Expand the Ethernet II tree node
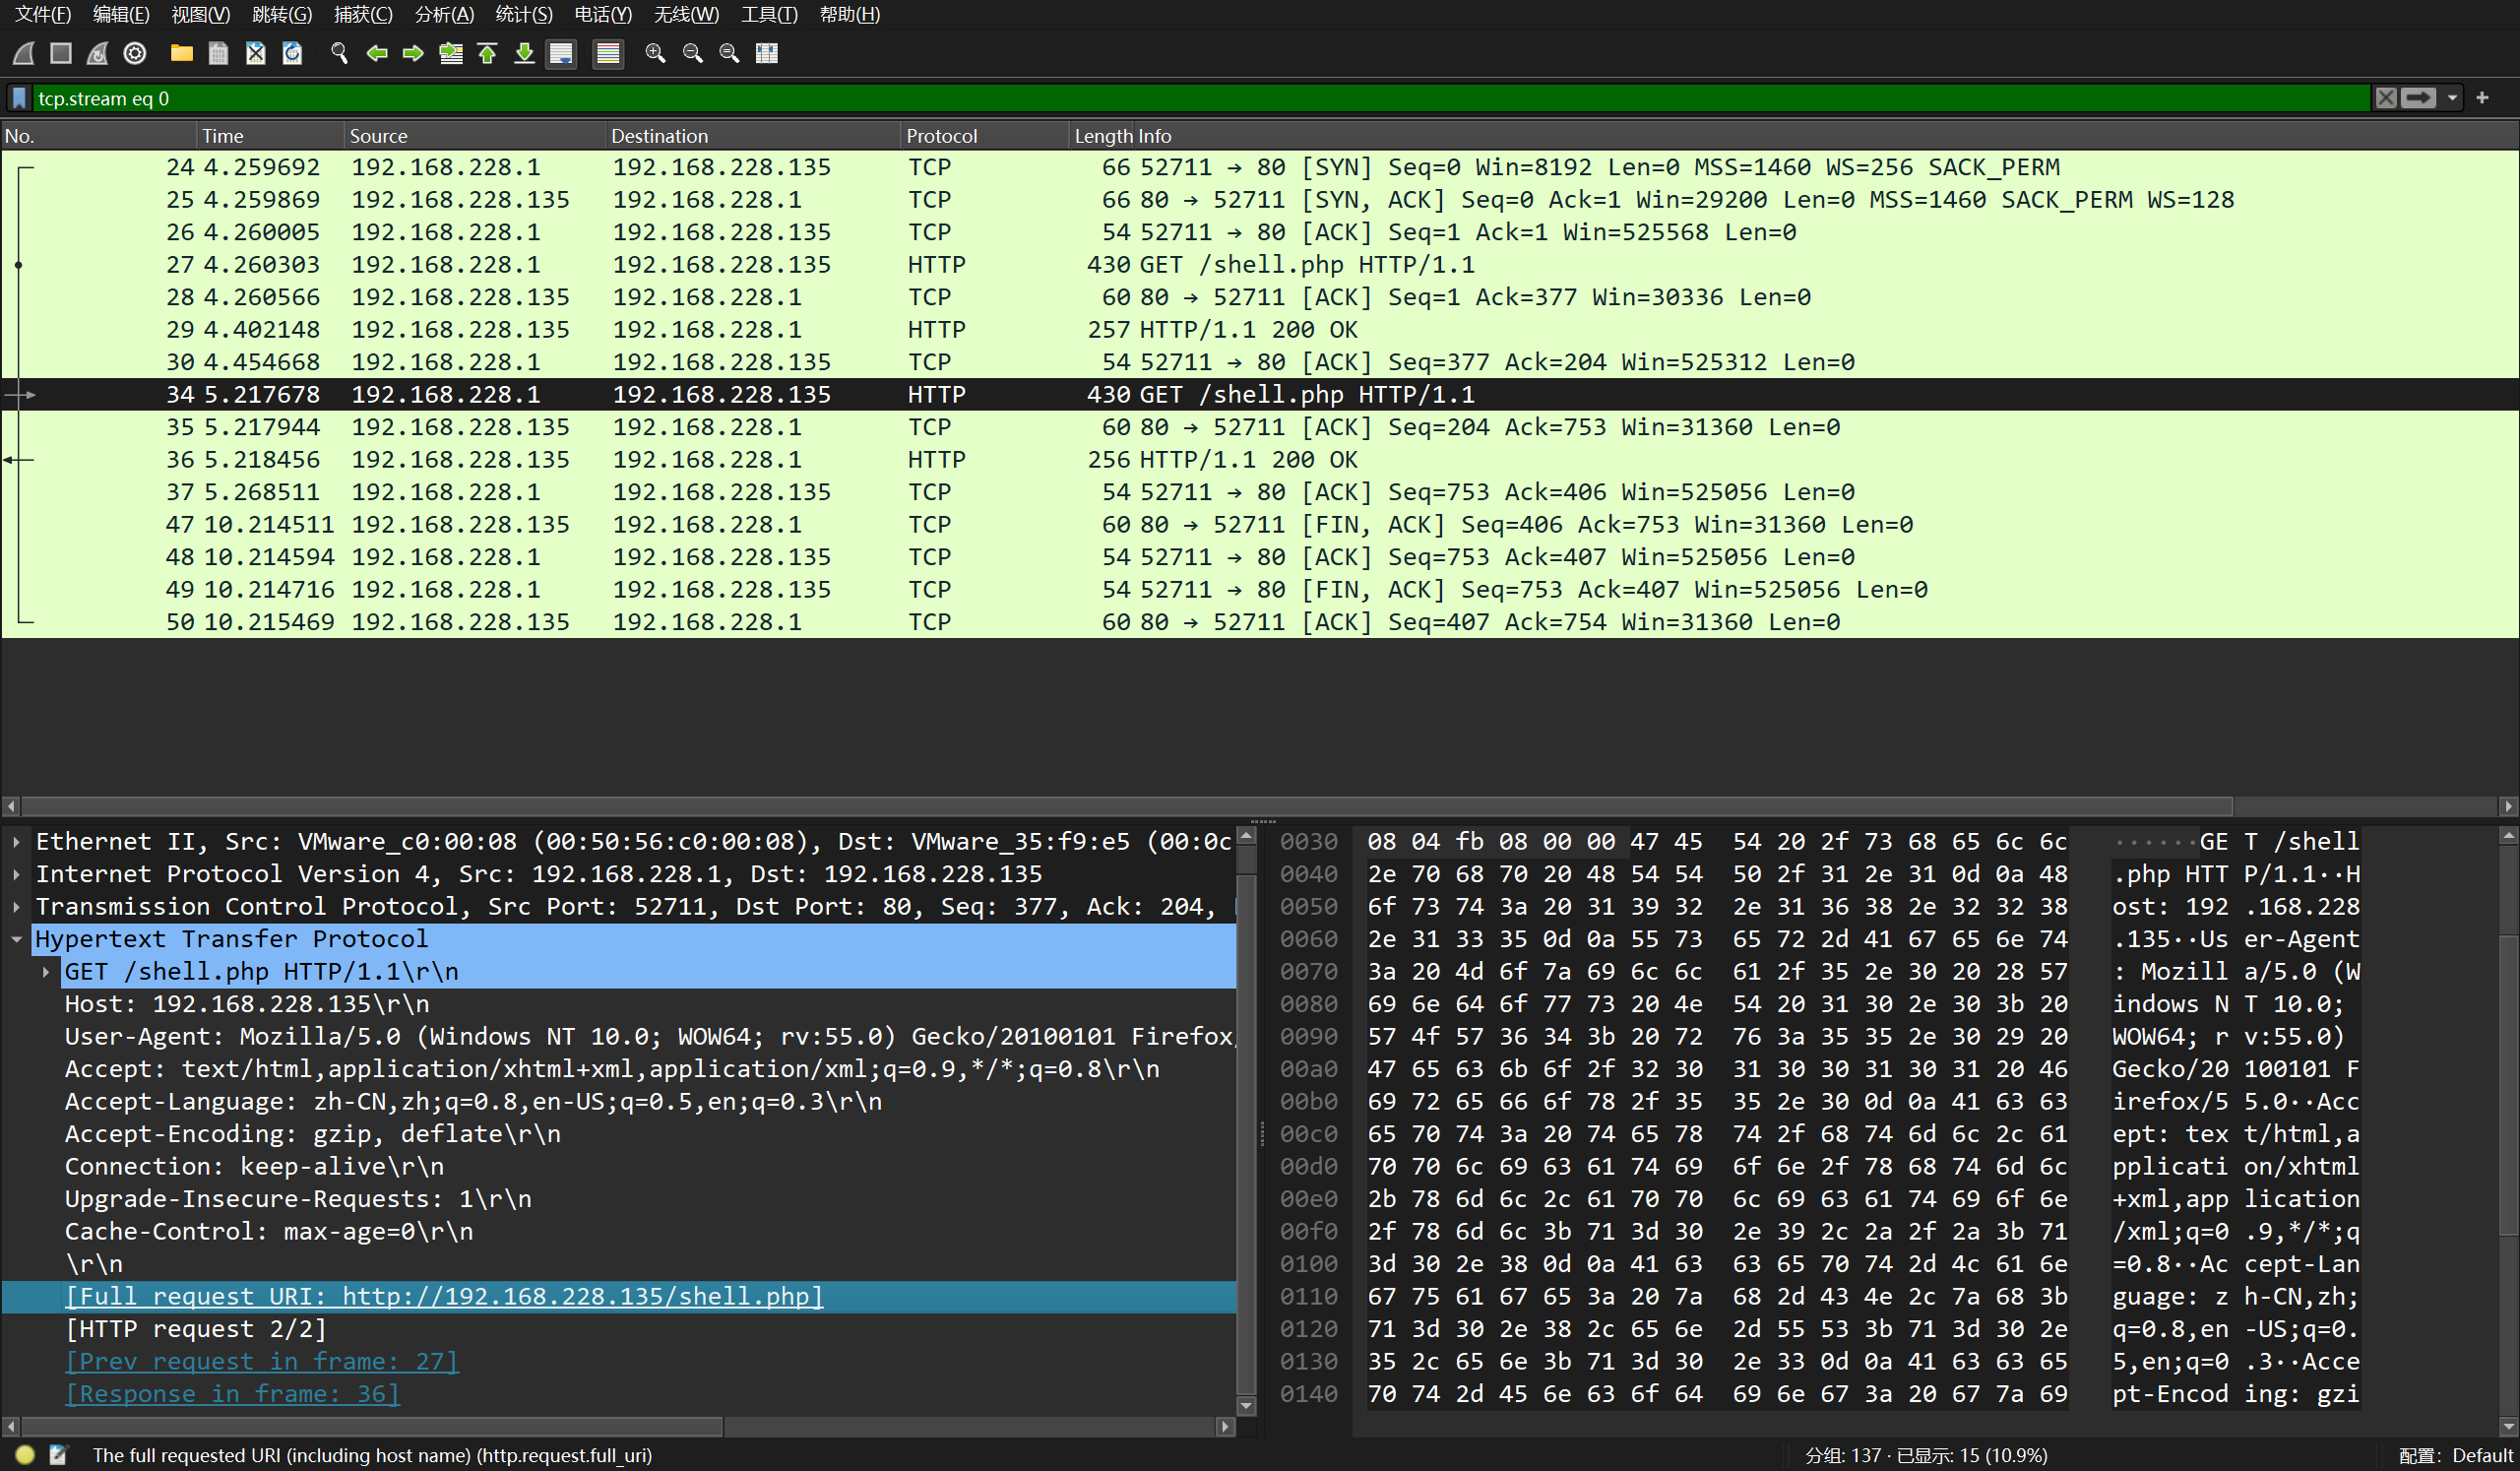Image resolution: width=2520 pixels, height=1471 pixels. click(x=16, y=842)
